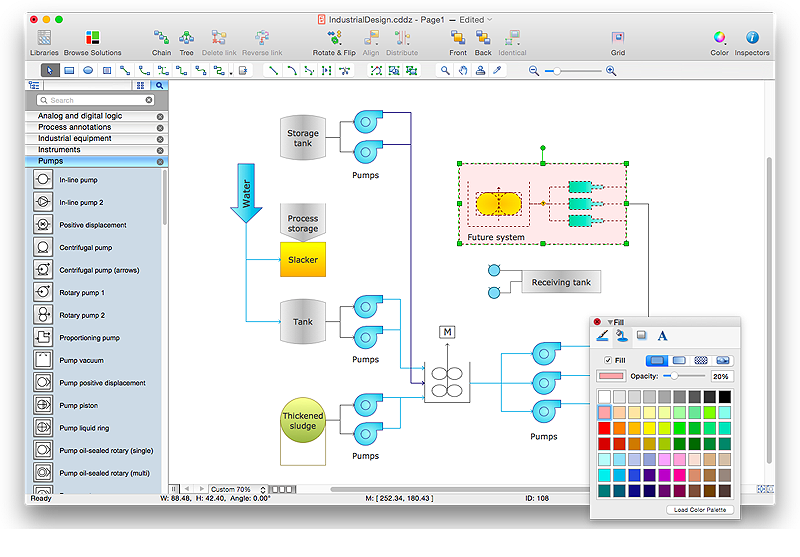Close the Instruments library
The width and height of the screenshot is (800, 557).
click(160, 150)
